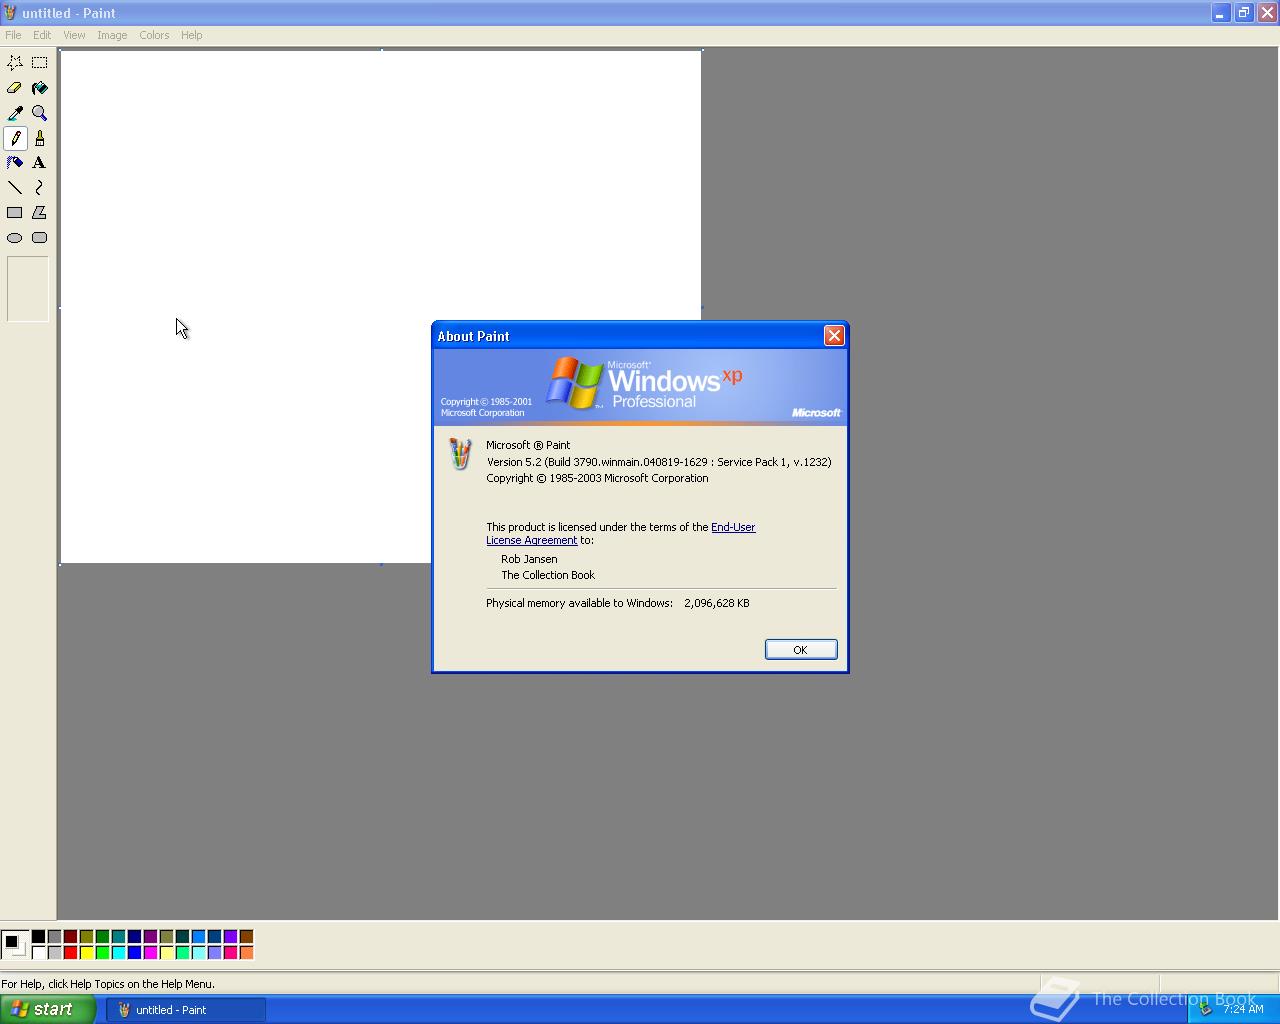Pick the dark green color swatch
1280x1024 pixels.
pos(103,937)
